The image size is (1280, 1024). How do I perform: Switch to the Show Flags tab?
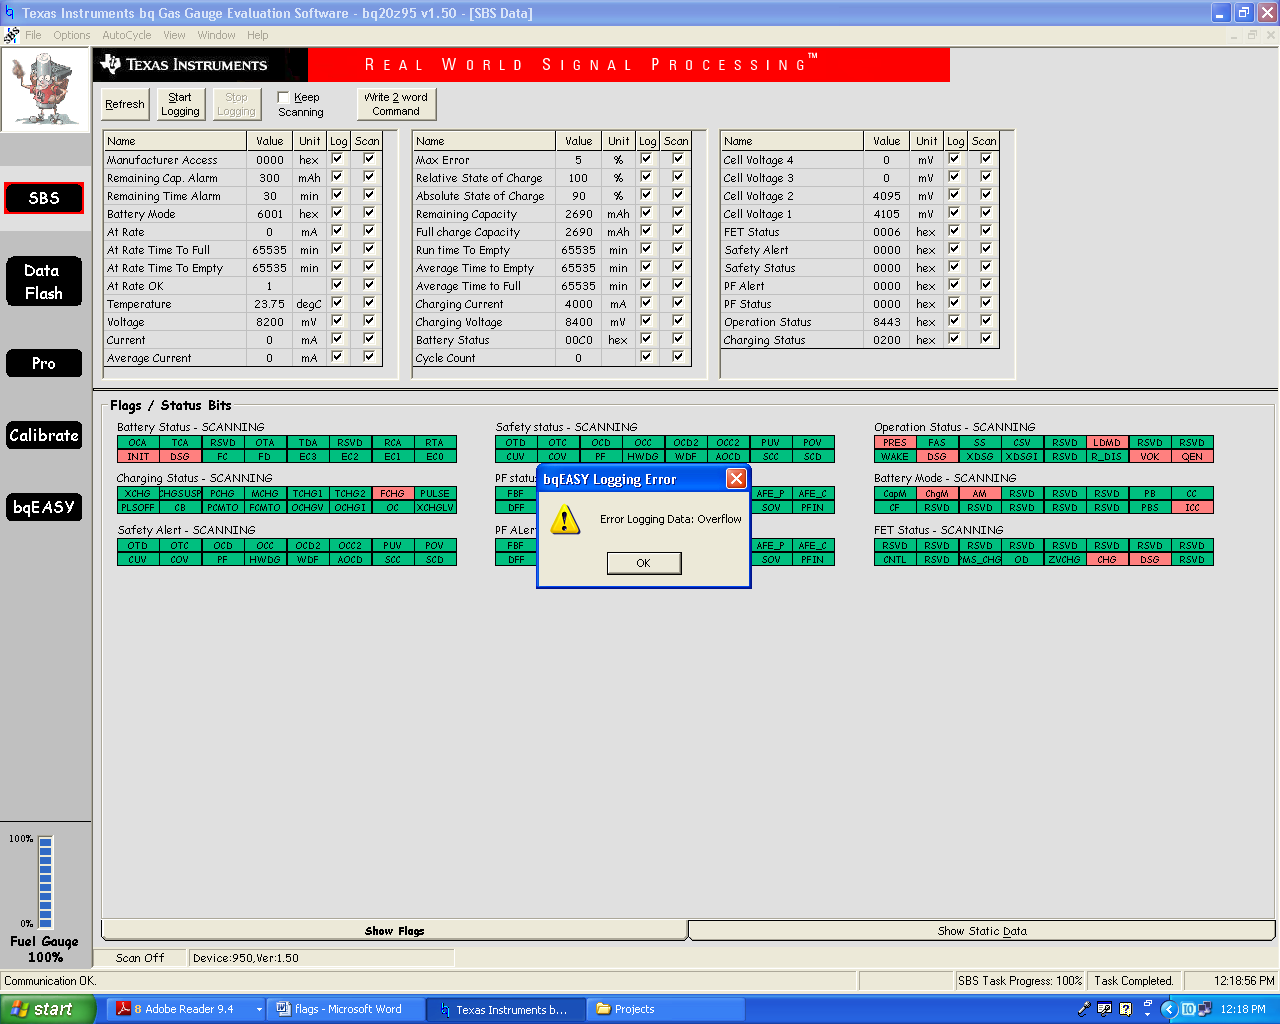pos(394,931)
